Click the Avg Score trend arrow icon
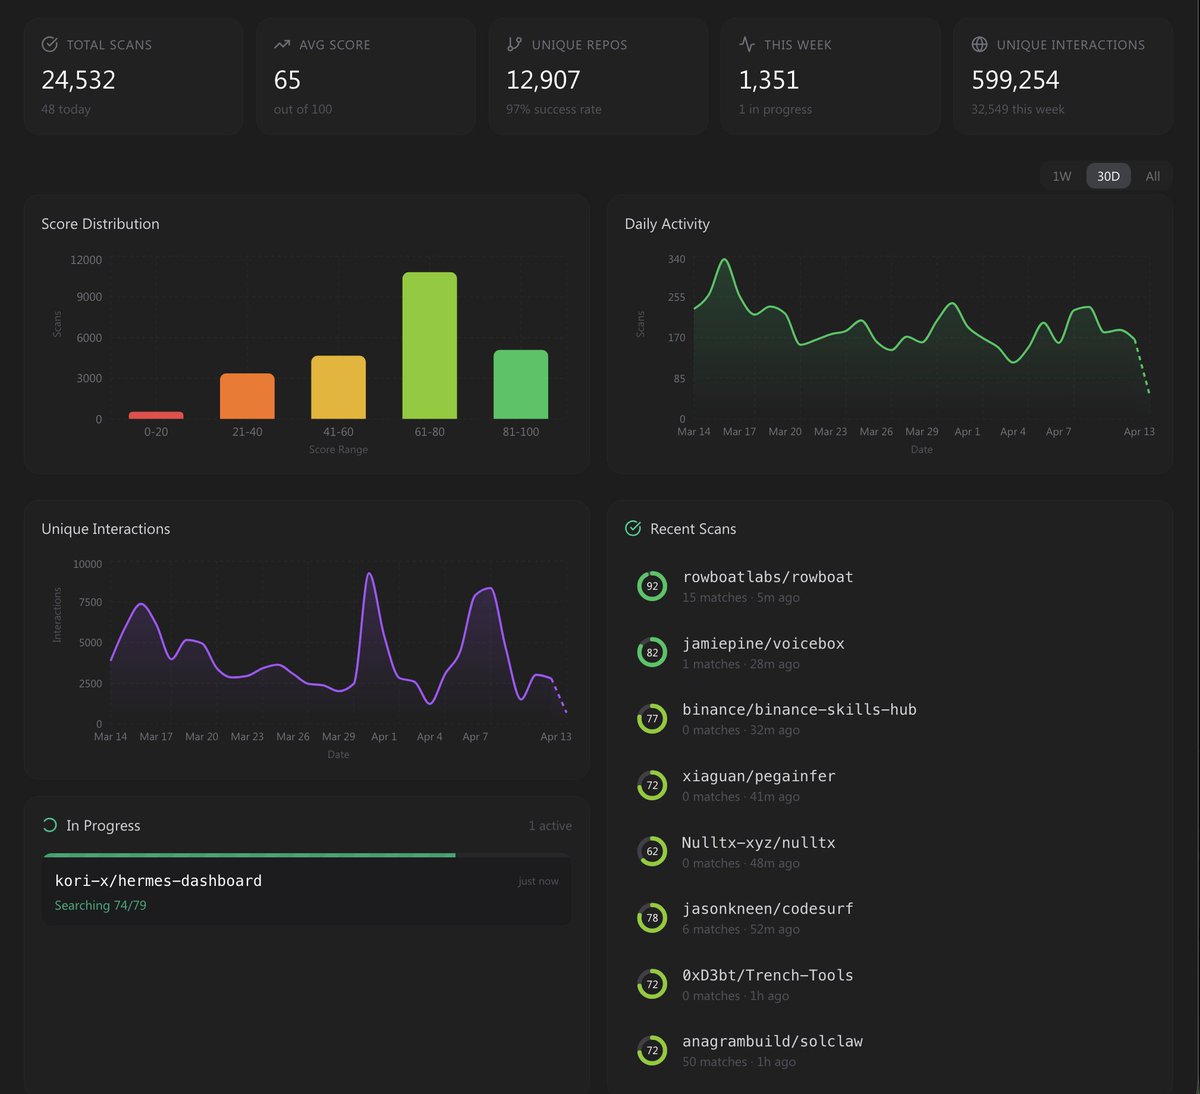 click(x=280, y=44)
